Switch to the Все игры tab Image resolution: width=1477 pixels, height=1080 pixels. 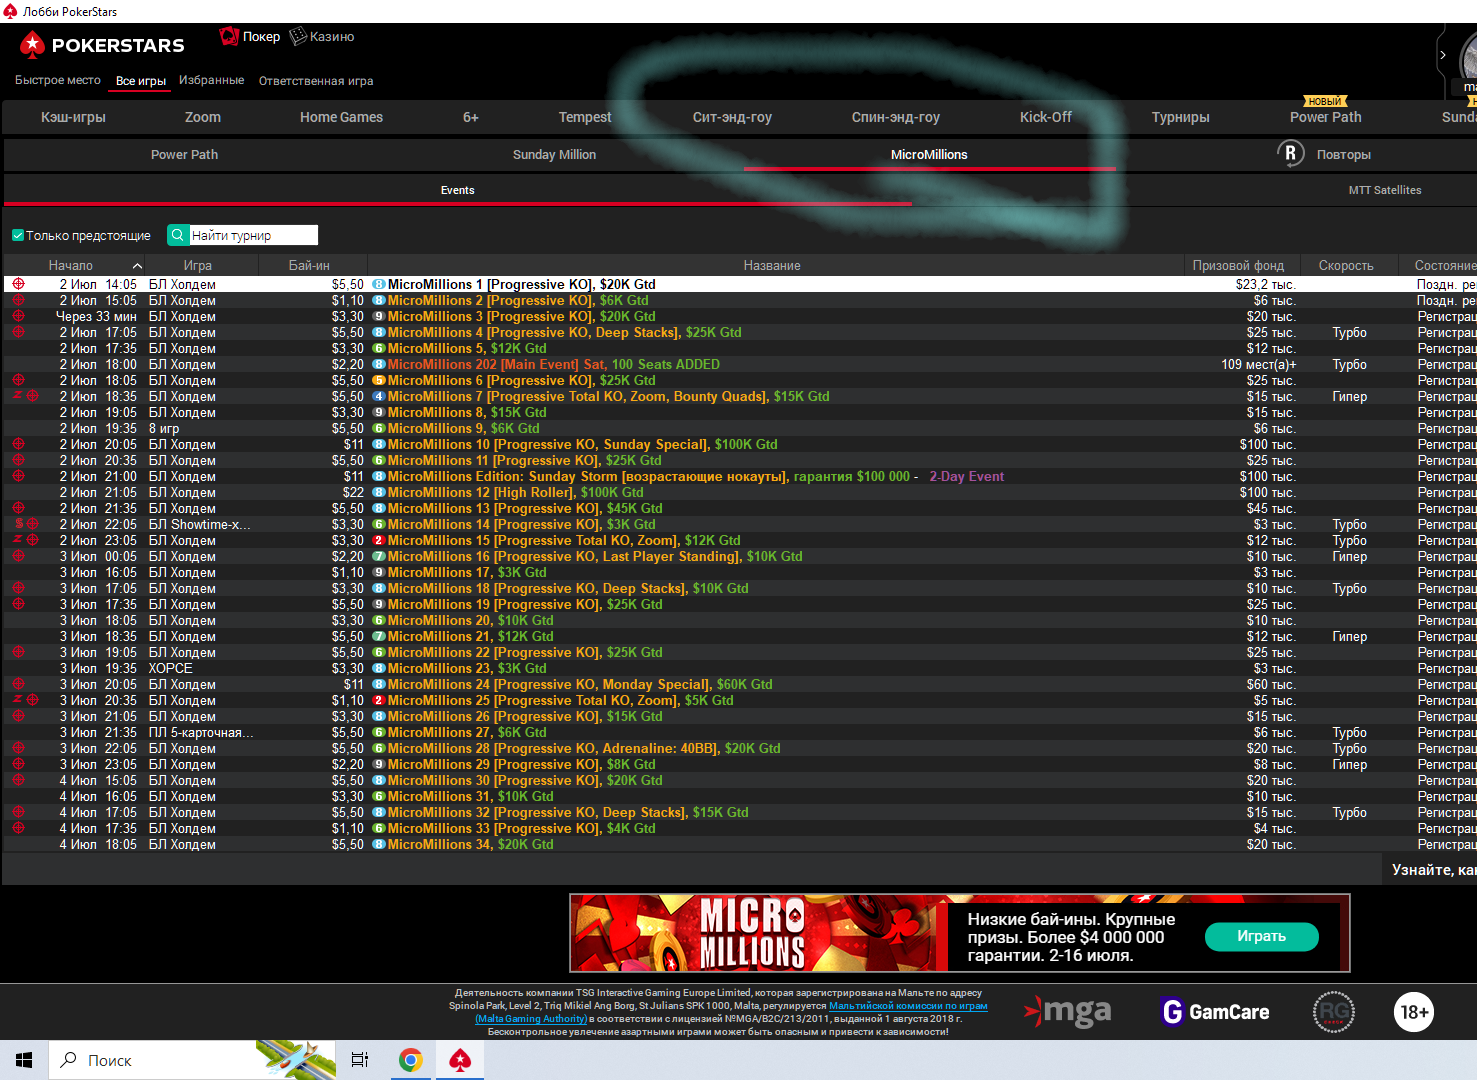(141, 81)
